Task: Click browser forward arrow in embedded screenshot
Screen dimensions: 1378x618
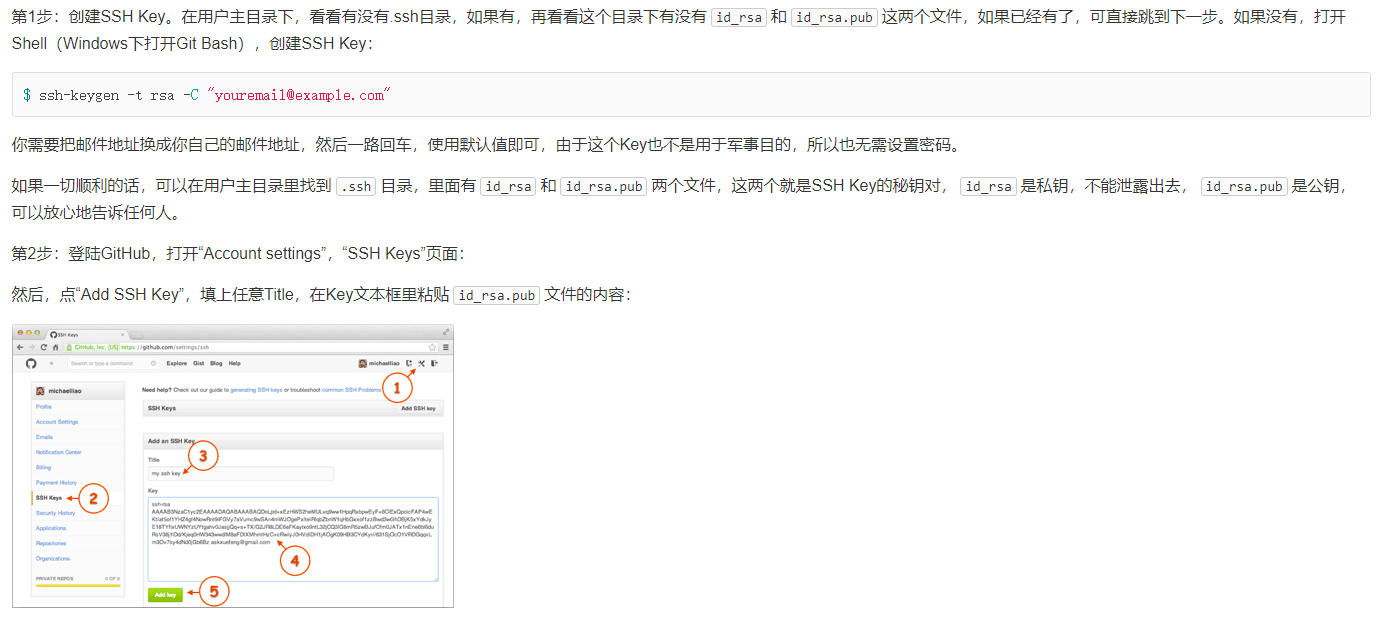Action: point(32,347)
